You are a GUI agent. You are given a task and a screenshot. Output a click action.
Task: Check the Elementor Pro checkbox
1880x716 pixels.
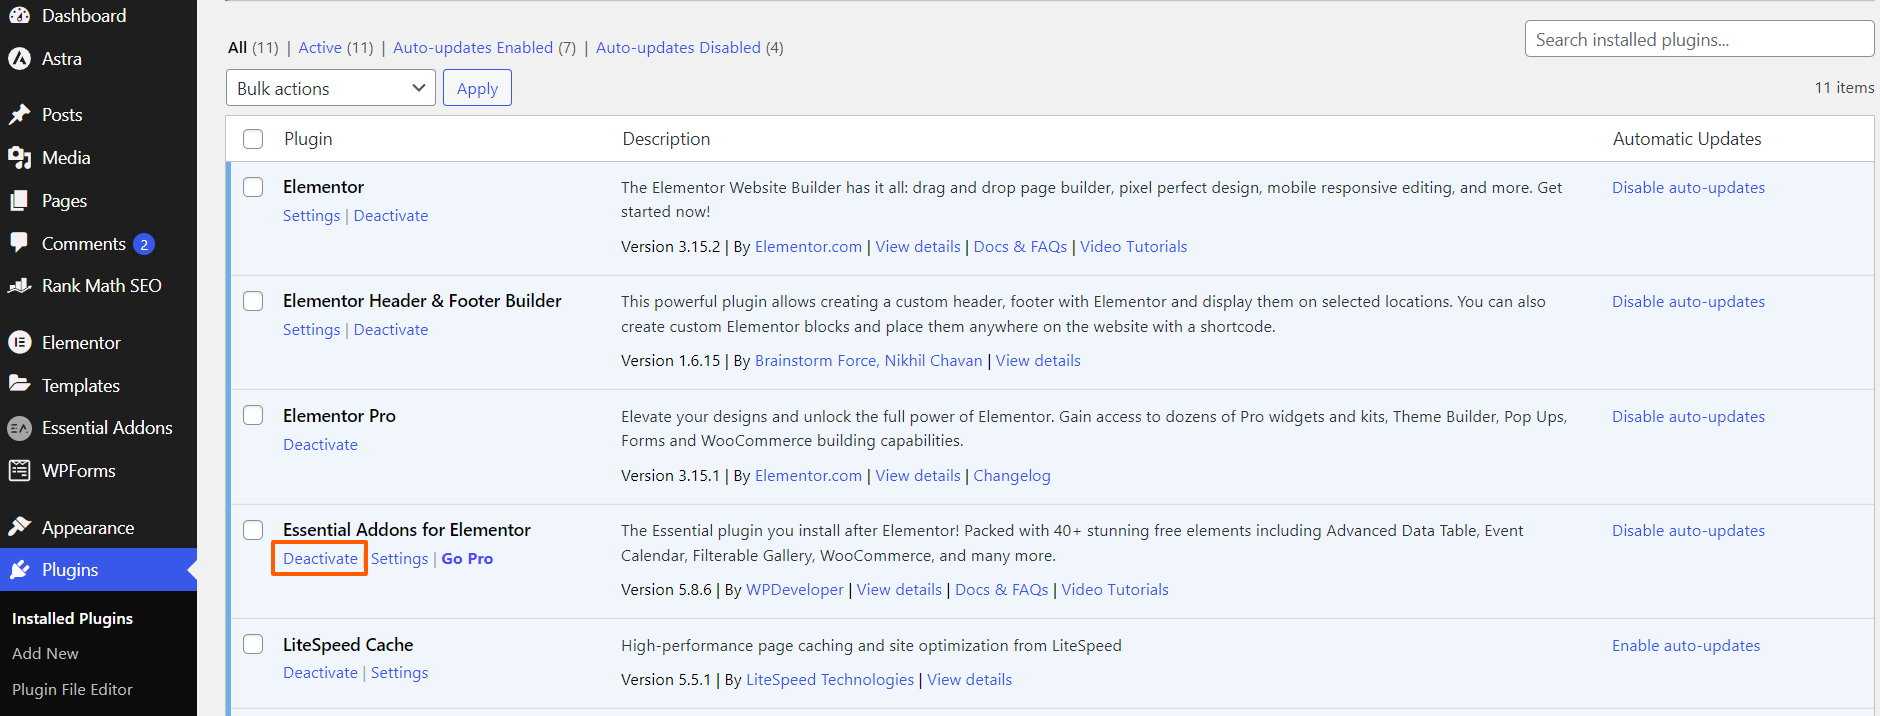pos(253,415)
